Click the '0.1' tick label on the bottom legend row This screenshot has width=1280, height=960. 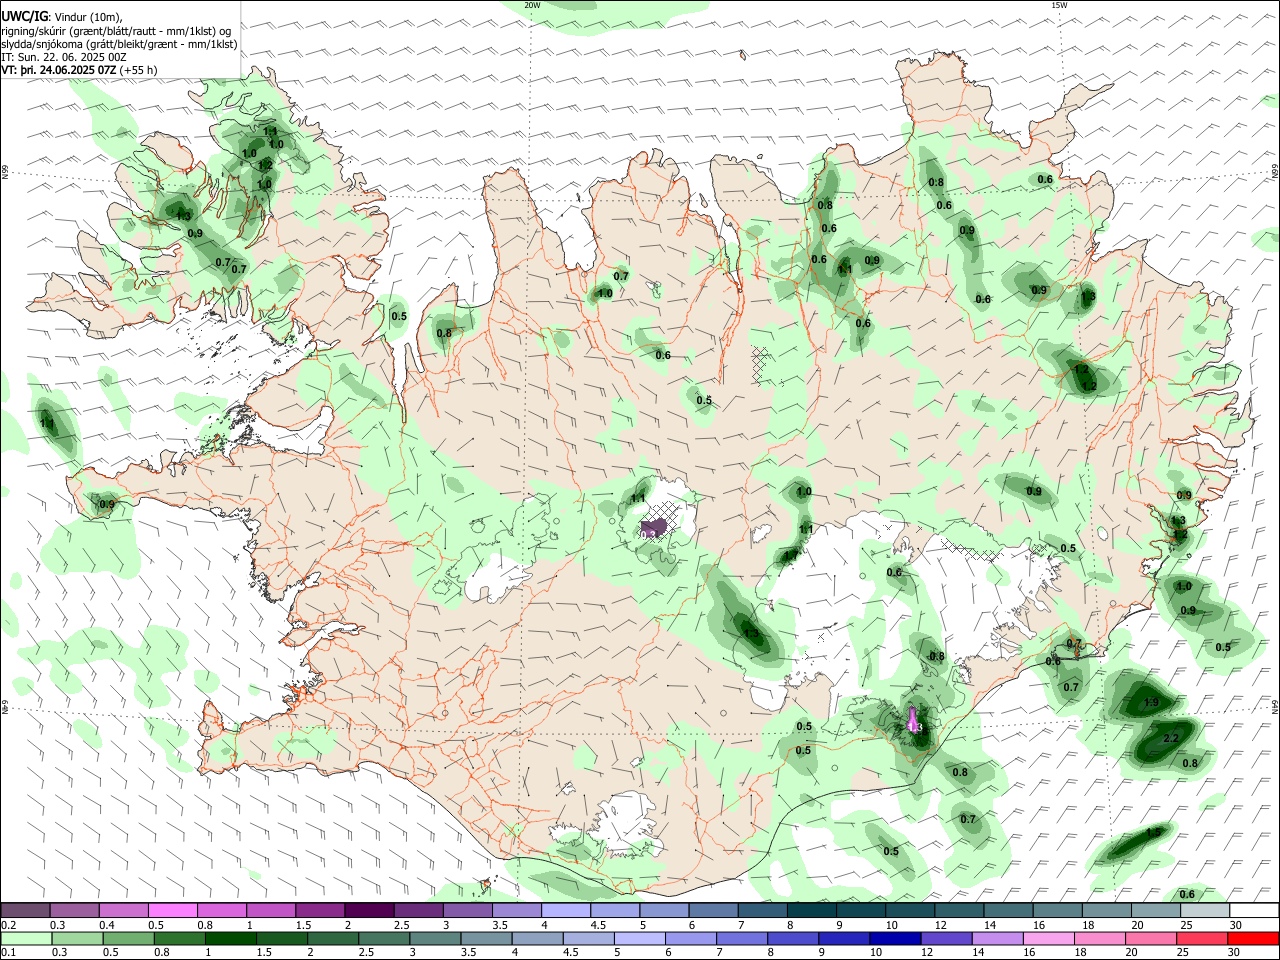9,953
